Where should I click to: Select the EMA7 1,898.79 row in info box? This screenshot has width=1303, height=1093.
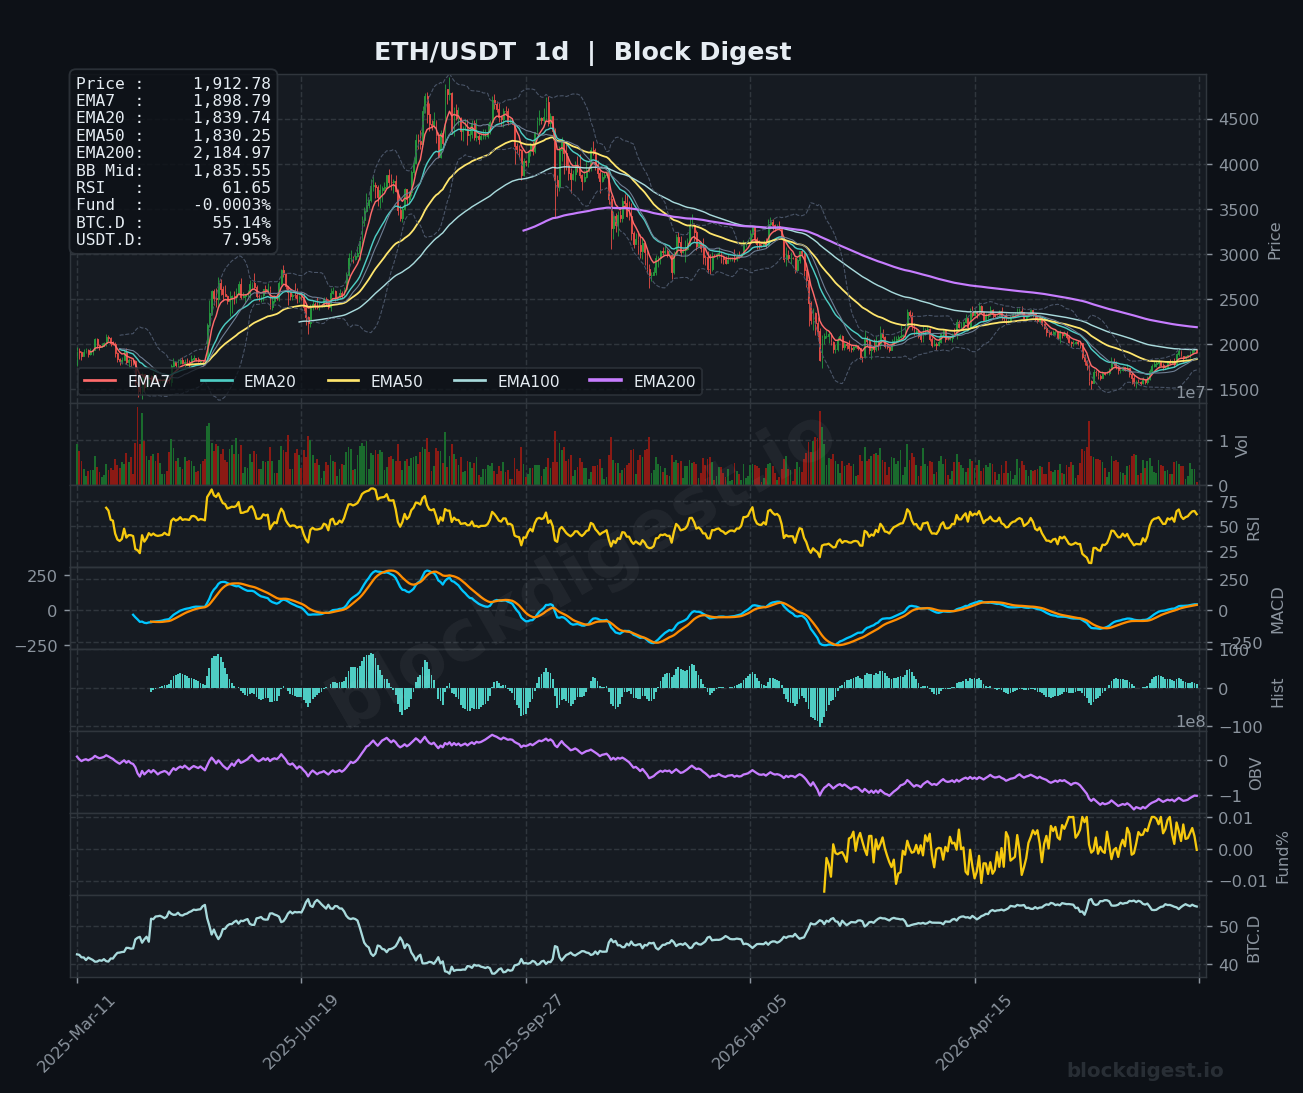pos(173,101)
